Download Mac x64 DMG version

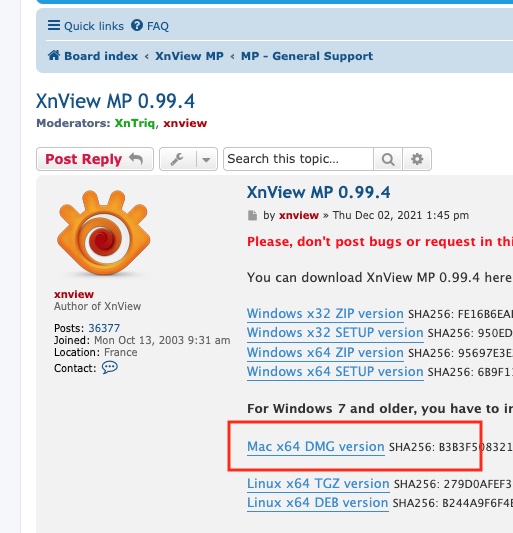tap(316, 446)
